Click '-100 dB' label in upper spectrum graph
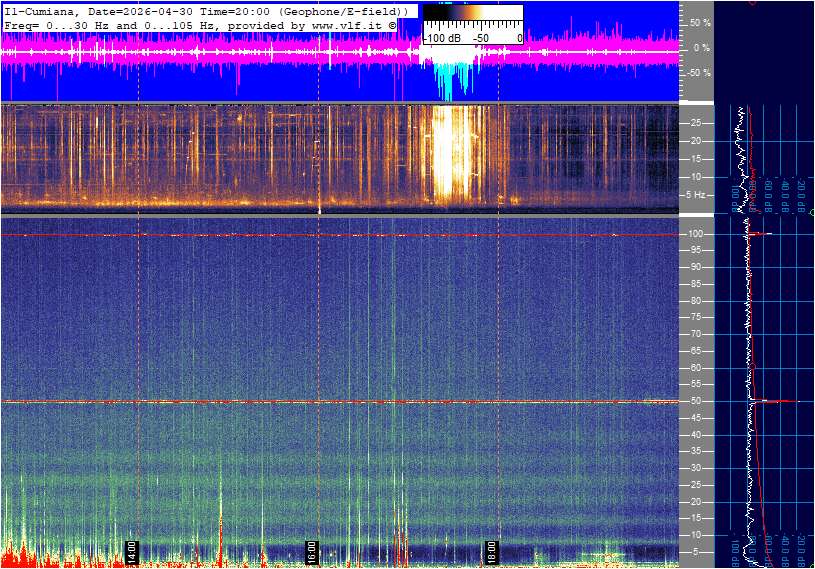Screen dimensions: 815x569 pyautogui.click(x=735, y=197)
